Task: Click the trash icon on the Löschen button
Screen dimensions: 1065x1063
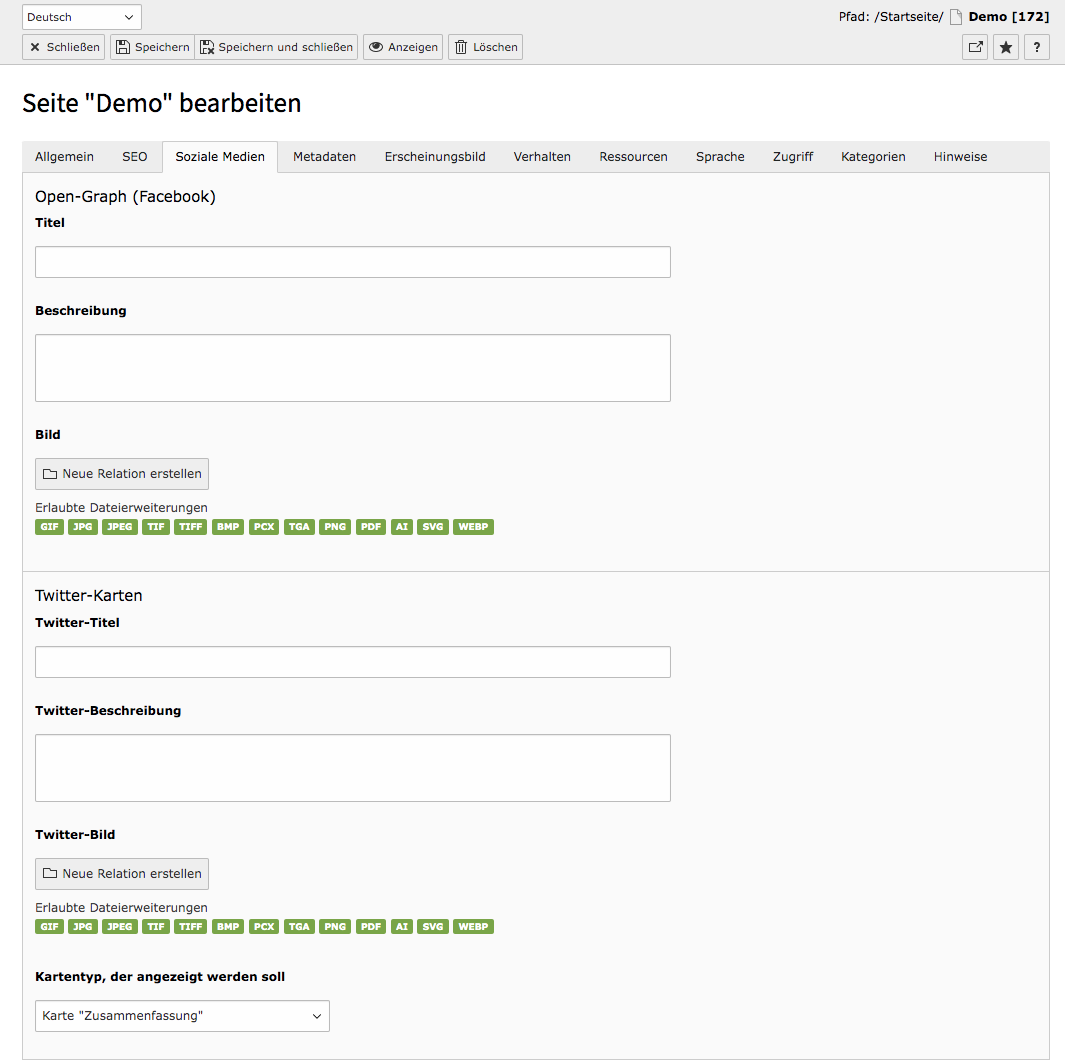Action: tap(461, 46)
